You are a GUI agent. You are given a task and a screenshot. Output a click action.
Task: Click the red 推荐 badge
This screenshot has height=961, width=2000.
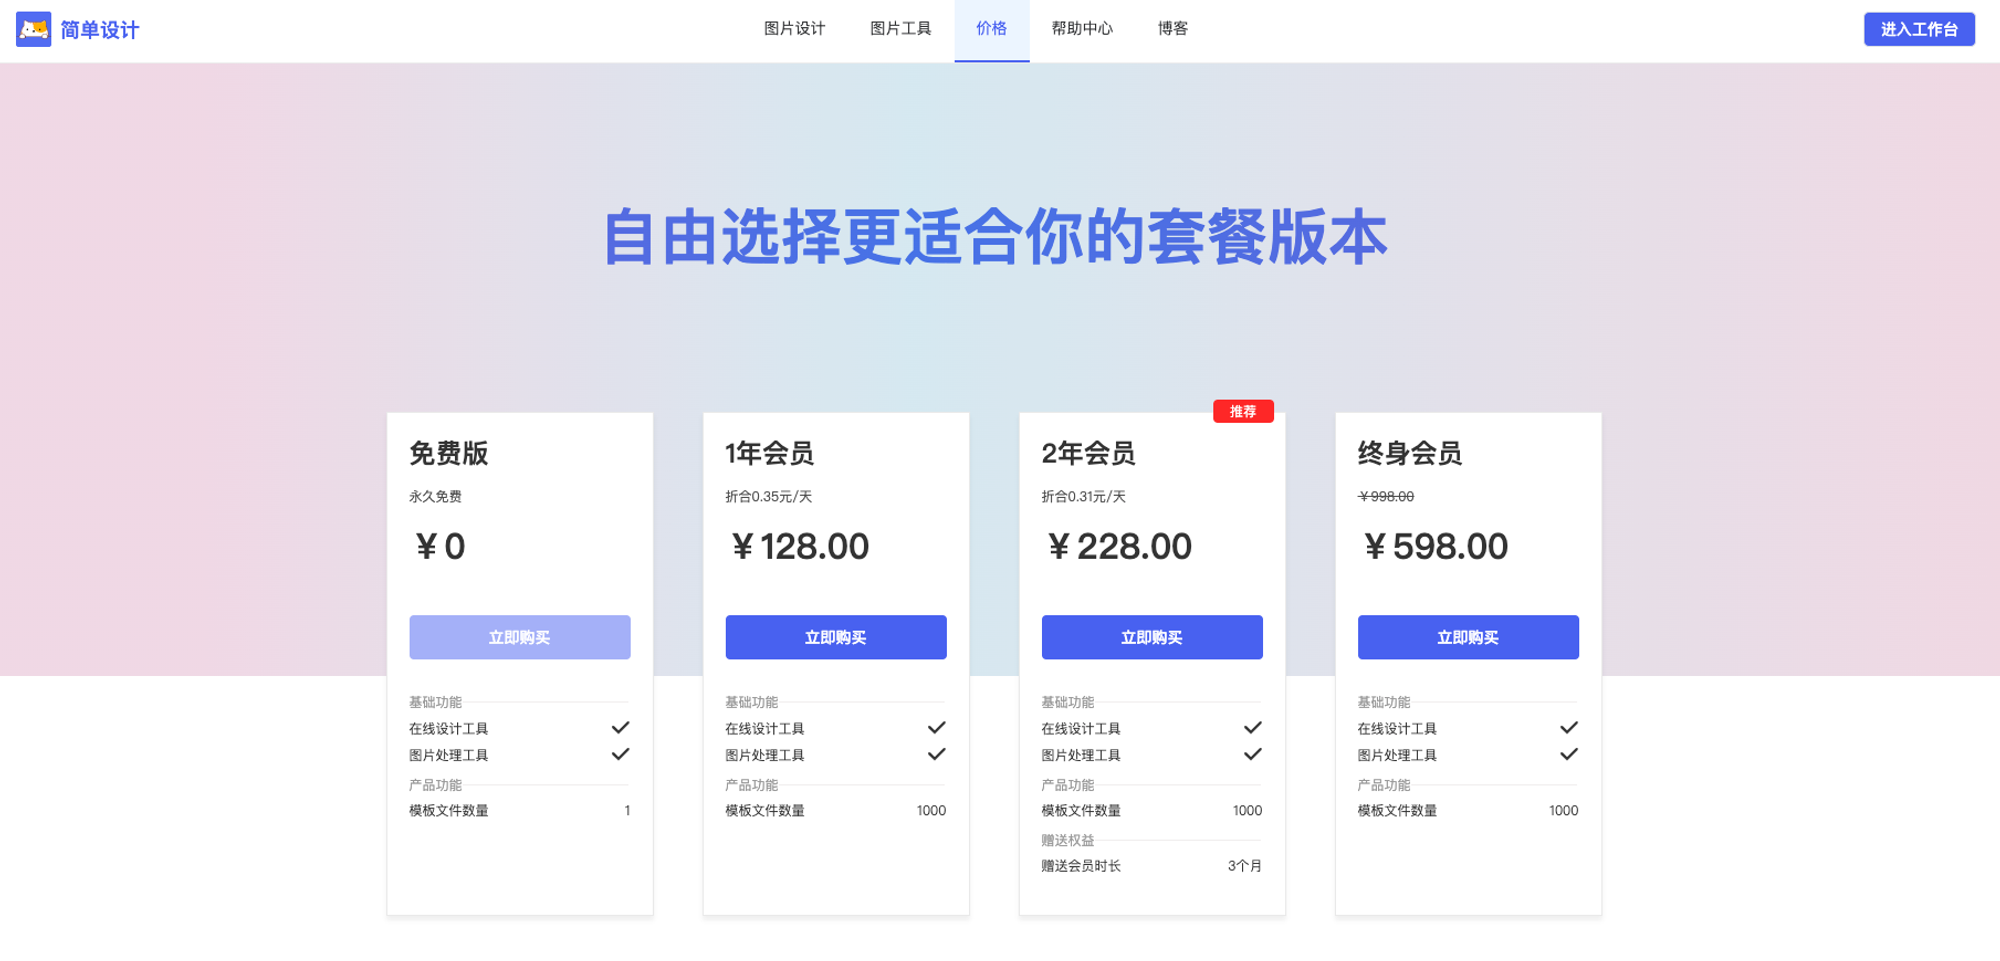point(1242,411)
